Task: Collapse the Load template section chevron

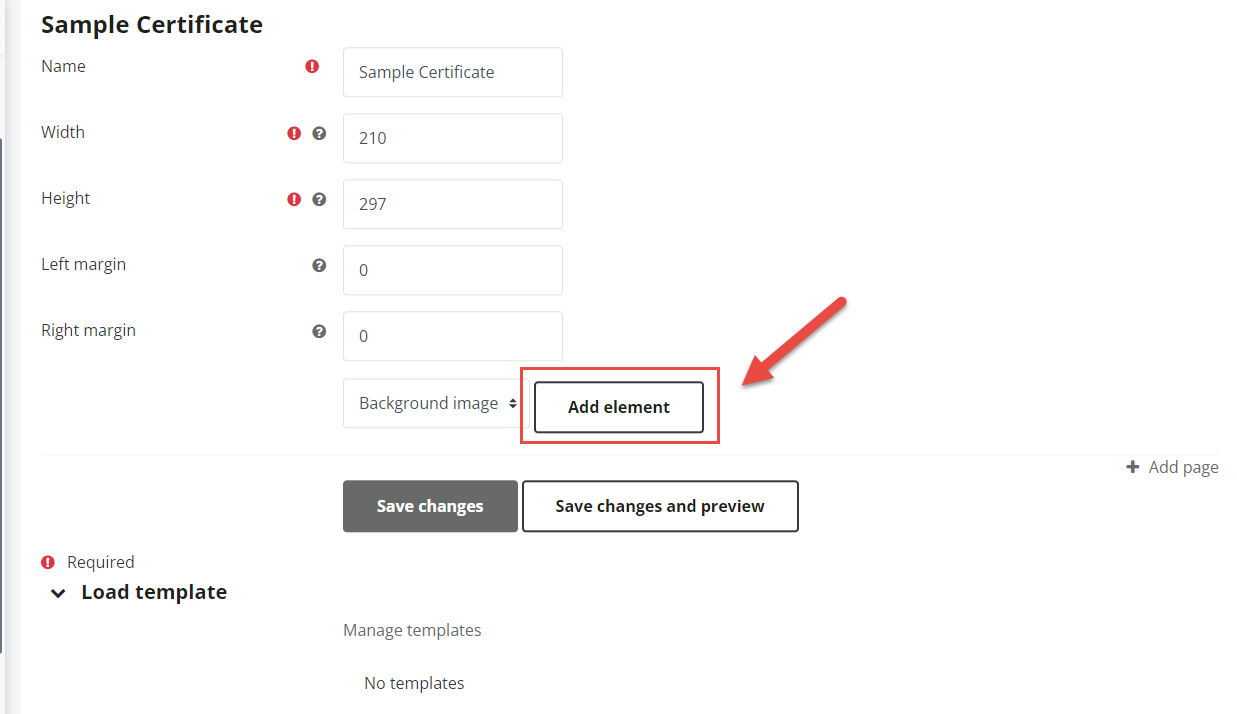Action: click(59, 594)
